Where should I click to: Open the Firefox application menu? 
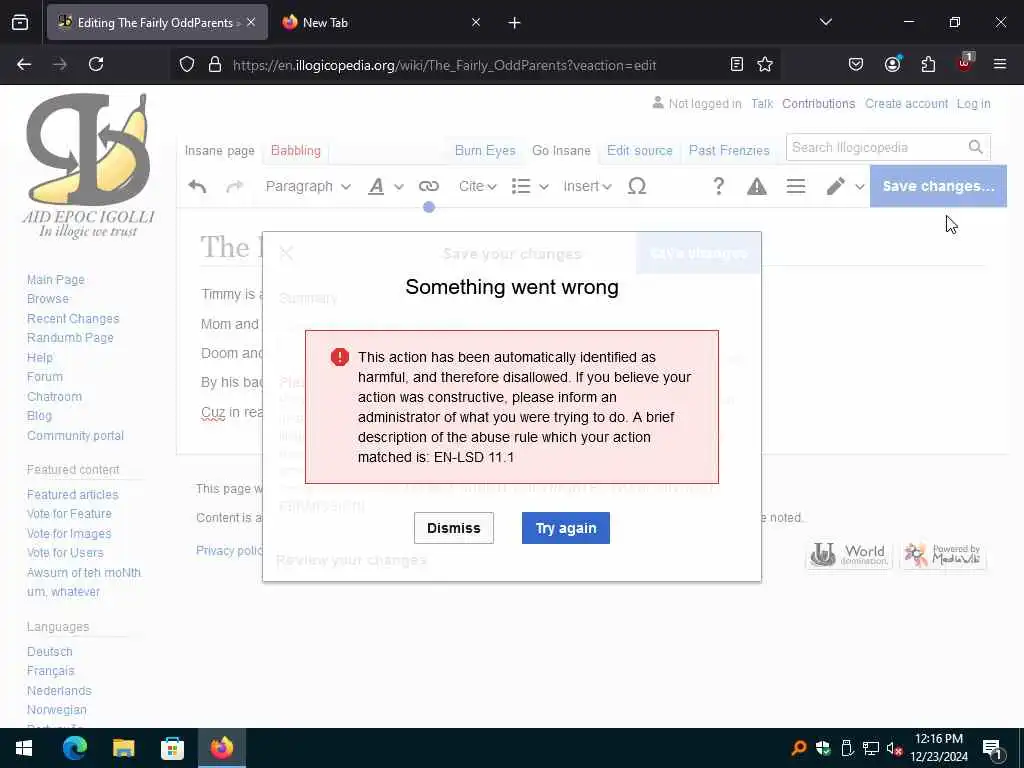pos(1000,64)
